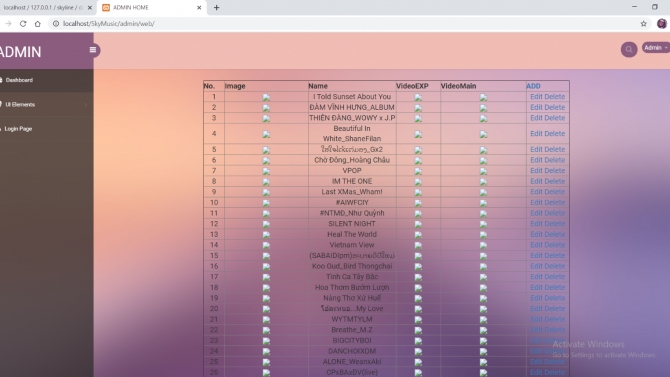
Task: Select the Hoa Thơm Bướm Lượn name cell
Action: [x=352, y=287]
